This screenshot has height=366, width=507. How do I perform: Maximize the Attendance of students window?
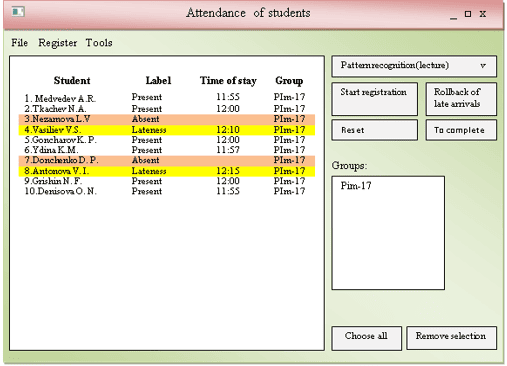pyautogui.click(x=468, y=14)
